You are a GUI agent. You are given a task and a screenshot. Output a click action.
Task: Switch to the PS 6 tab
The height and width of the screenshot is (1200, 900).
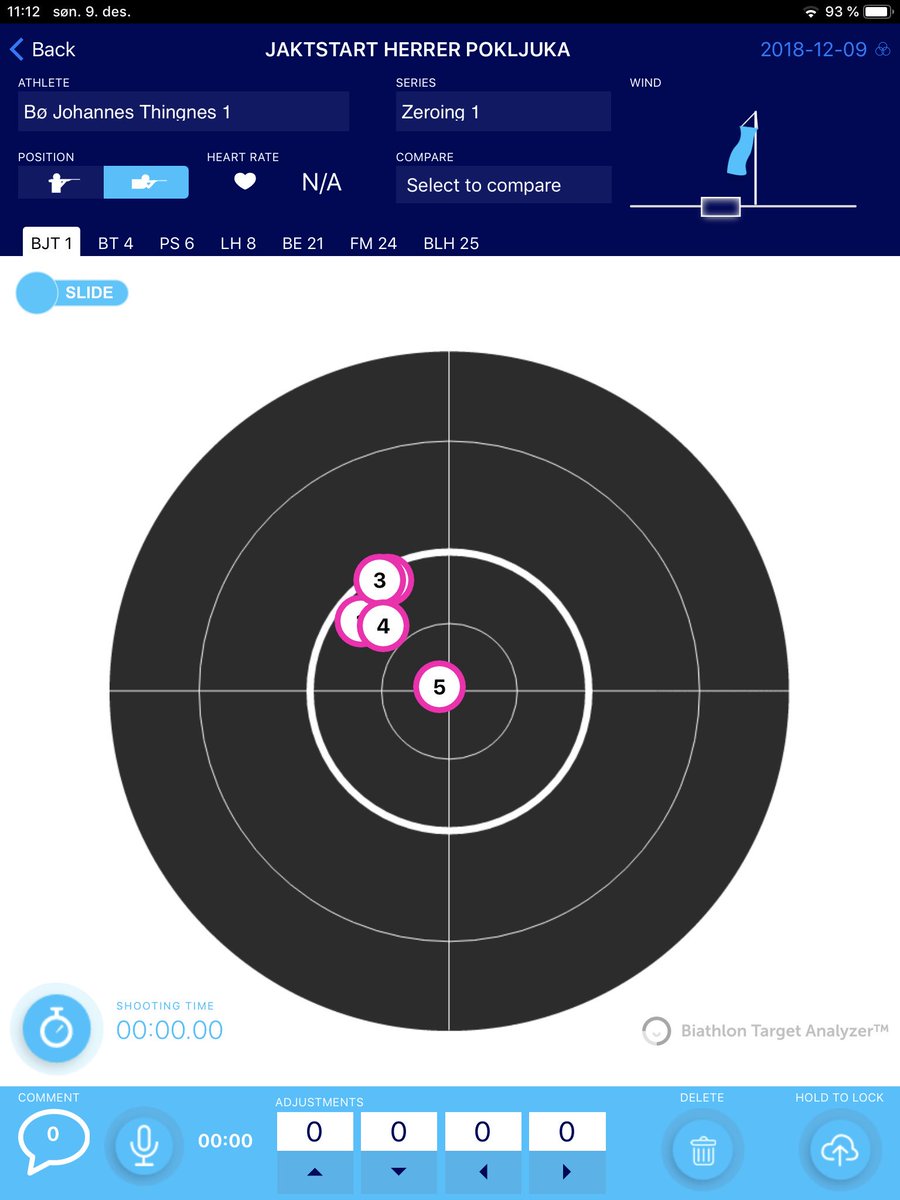177,243
